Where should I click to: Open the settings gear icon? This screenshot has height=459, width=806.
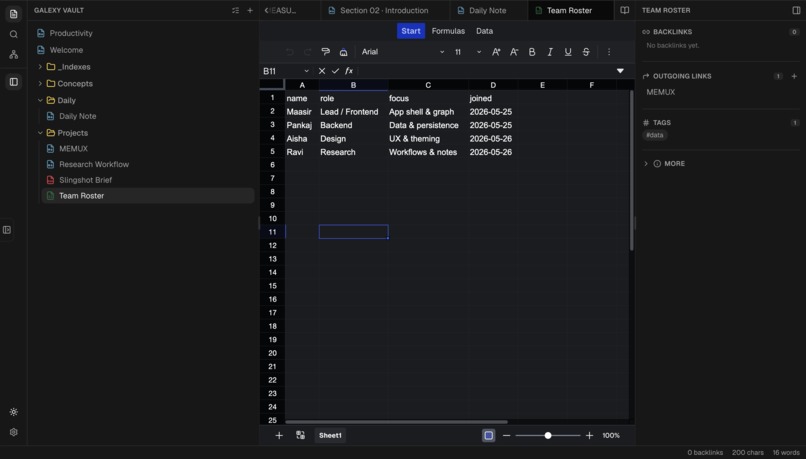pos(13,432)
